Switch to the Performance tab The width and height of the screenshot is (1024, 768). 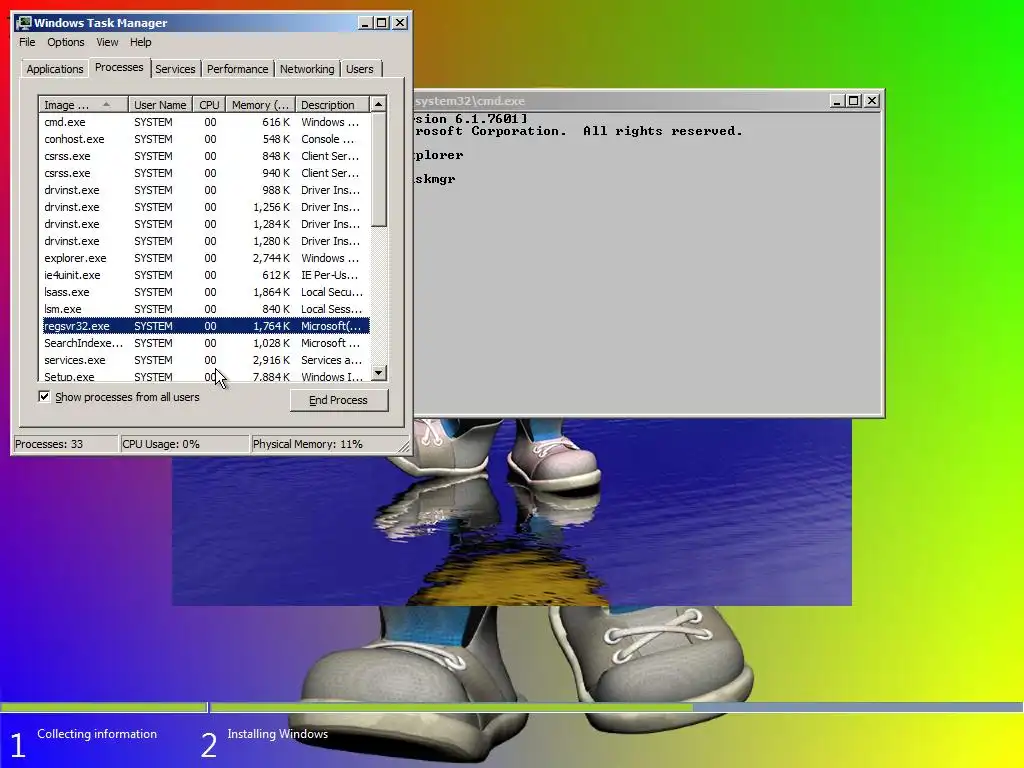[x=237, y=69]
